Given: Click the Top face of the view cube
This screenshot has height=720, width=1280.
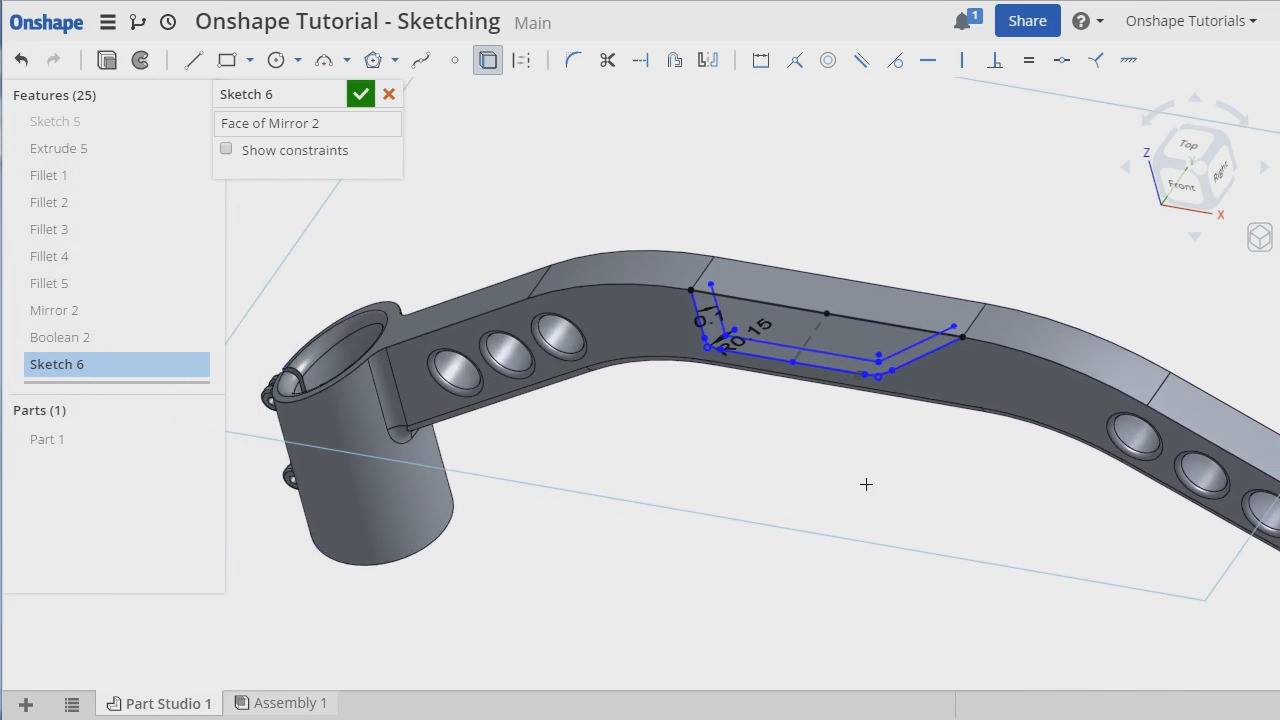Looking at the screenshot, I should point(1189,145).
